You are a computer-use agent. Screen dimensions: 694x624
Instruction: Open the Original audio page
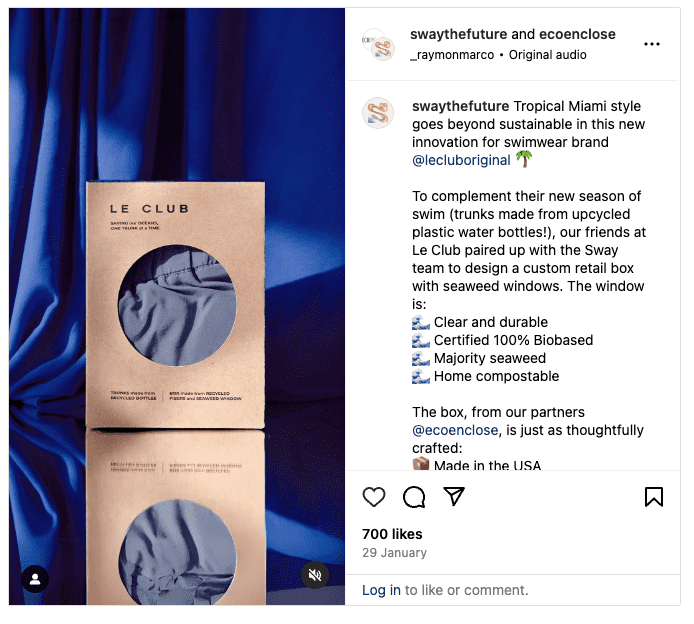547,55
